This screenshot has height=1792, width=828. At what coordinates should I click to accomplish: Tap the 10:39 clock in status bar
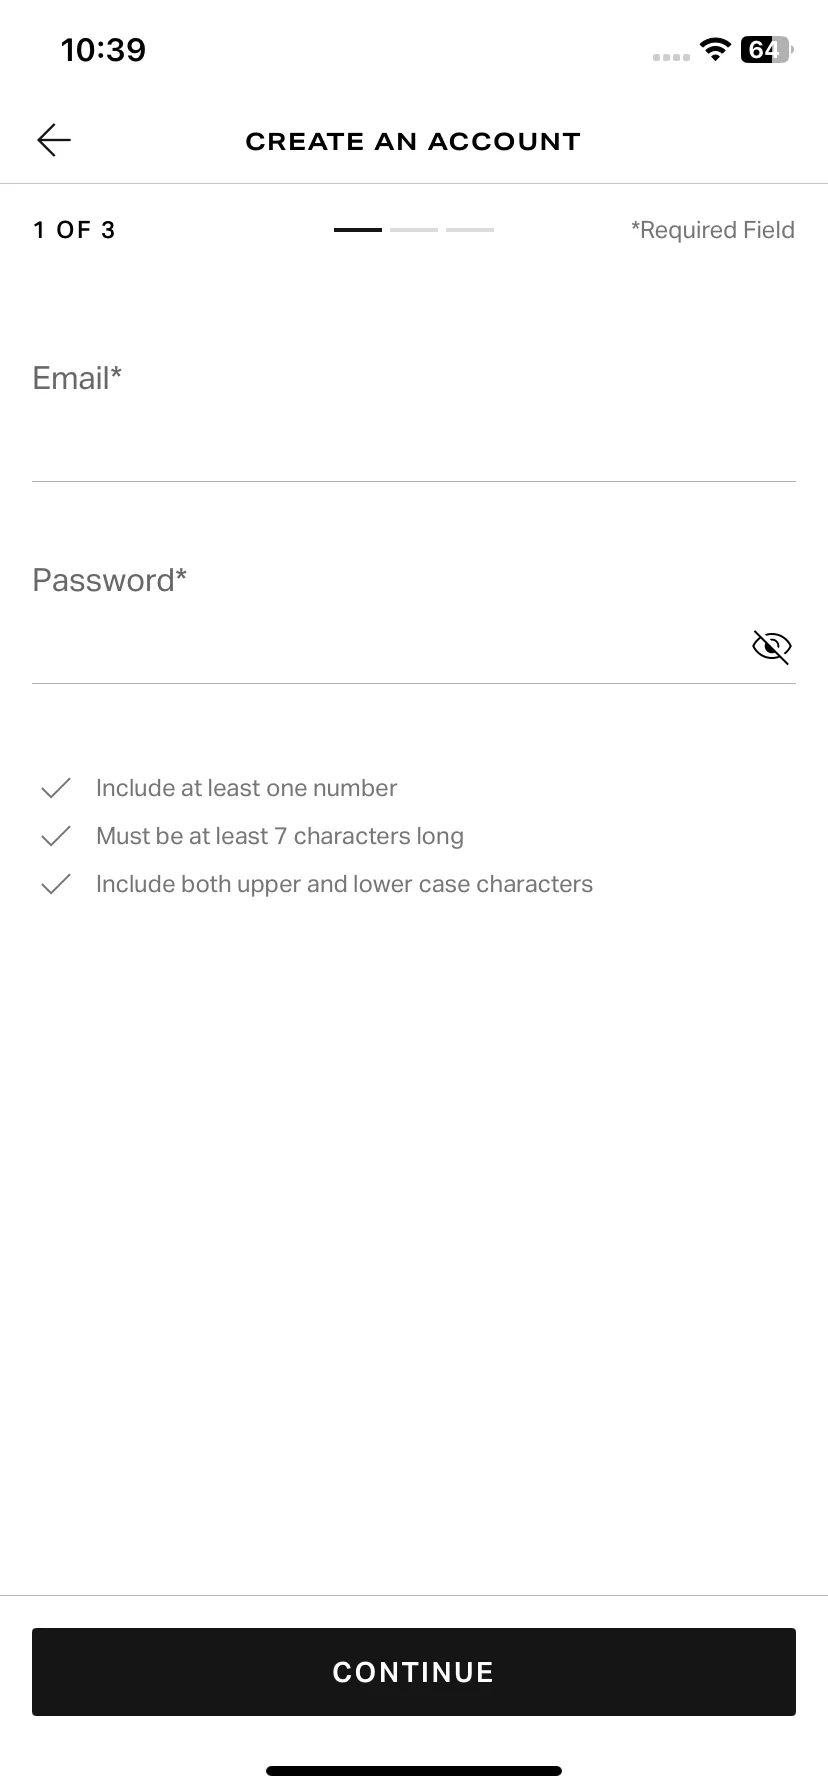103,49
